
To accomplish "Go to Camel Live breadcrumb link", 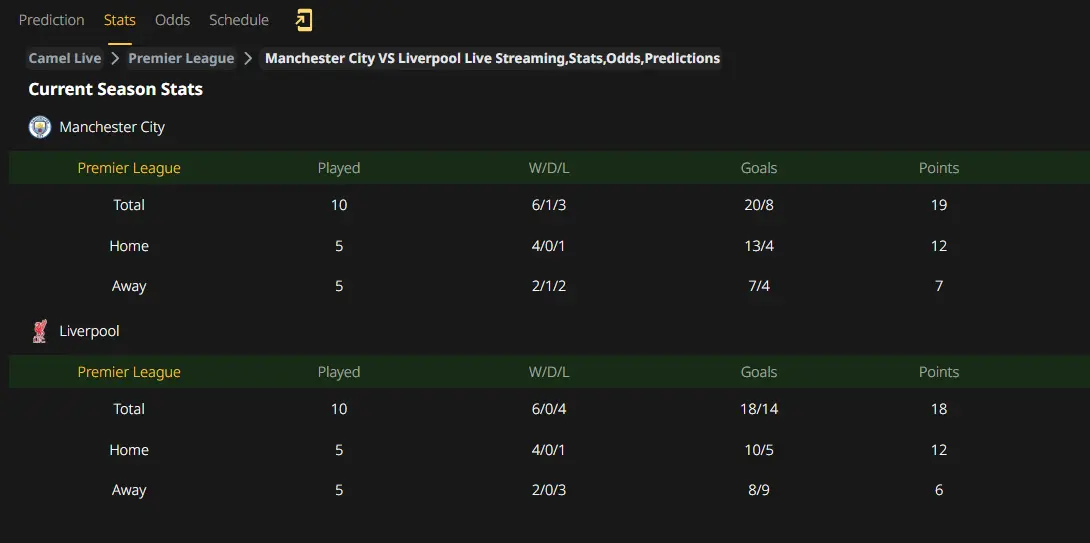I will click(65, 58).
